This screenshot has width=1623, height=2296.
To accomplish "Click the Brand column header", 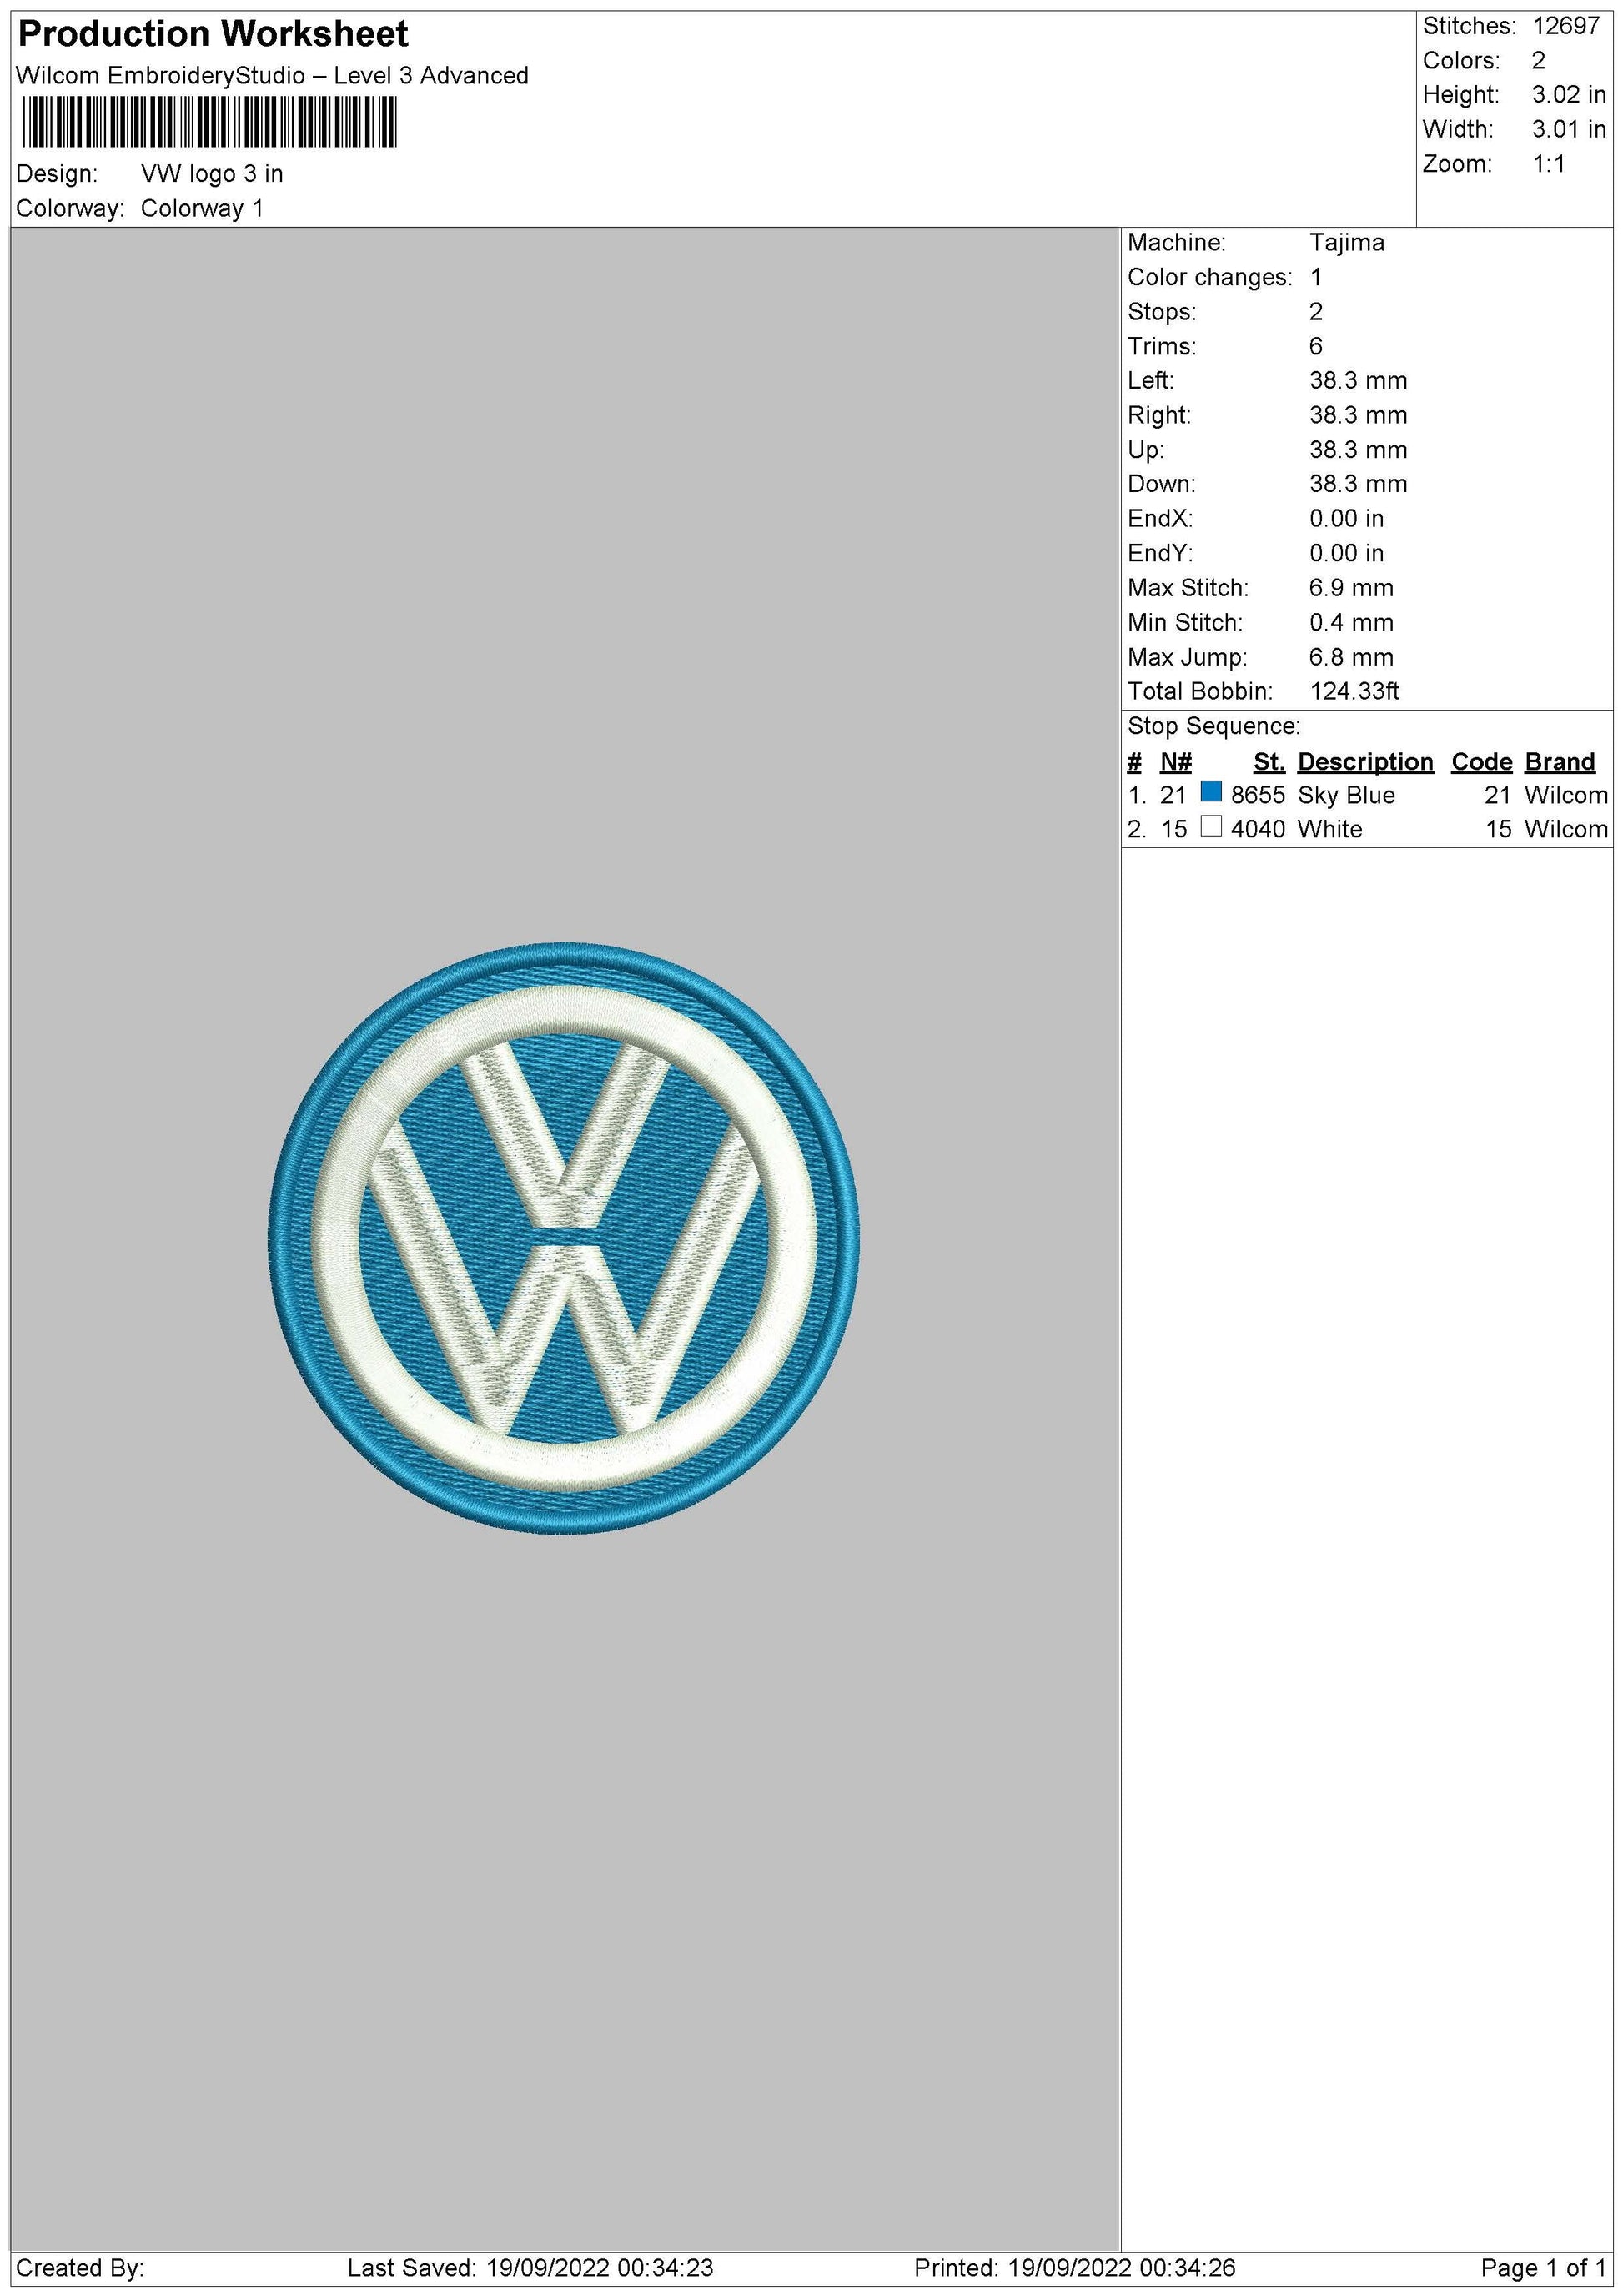I will 1560,761.
